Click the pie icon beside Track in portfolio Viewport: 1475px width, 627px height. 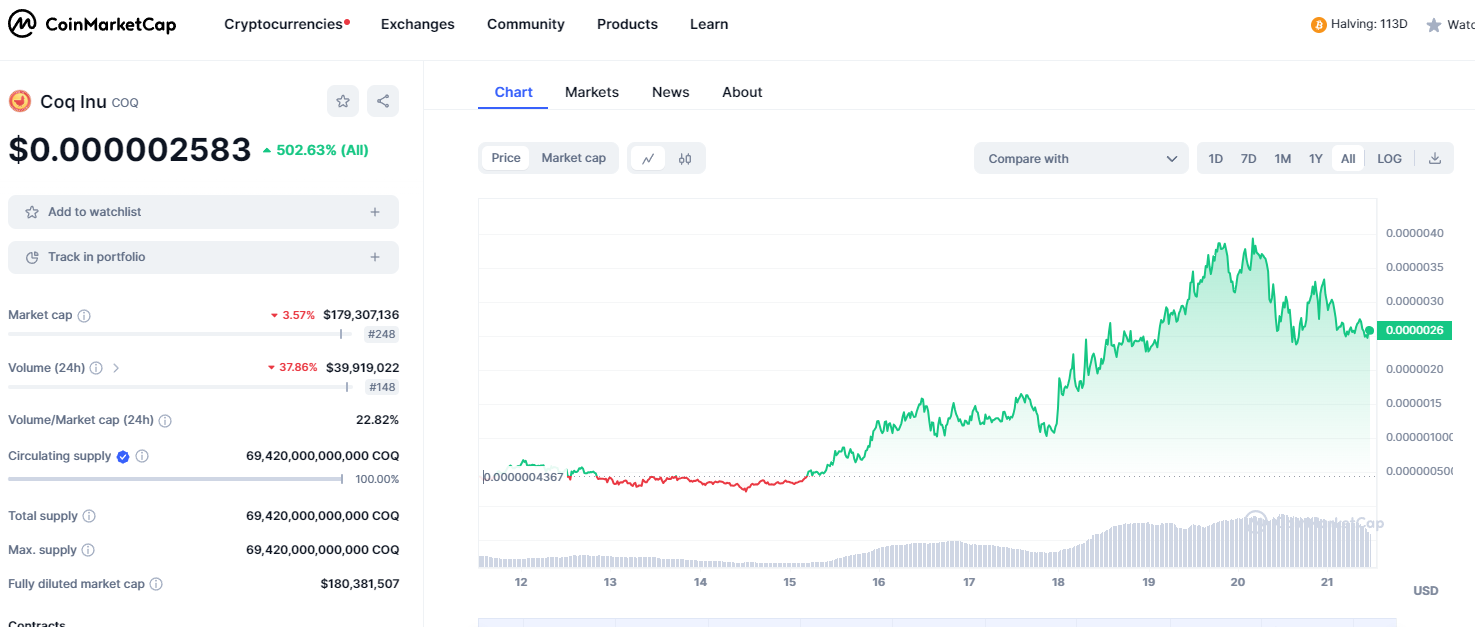click(32, 257)
